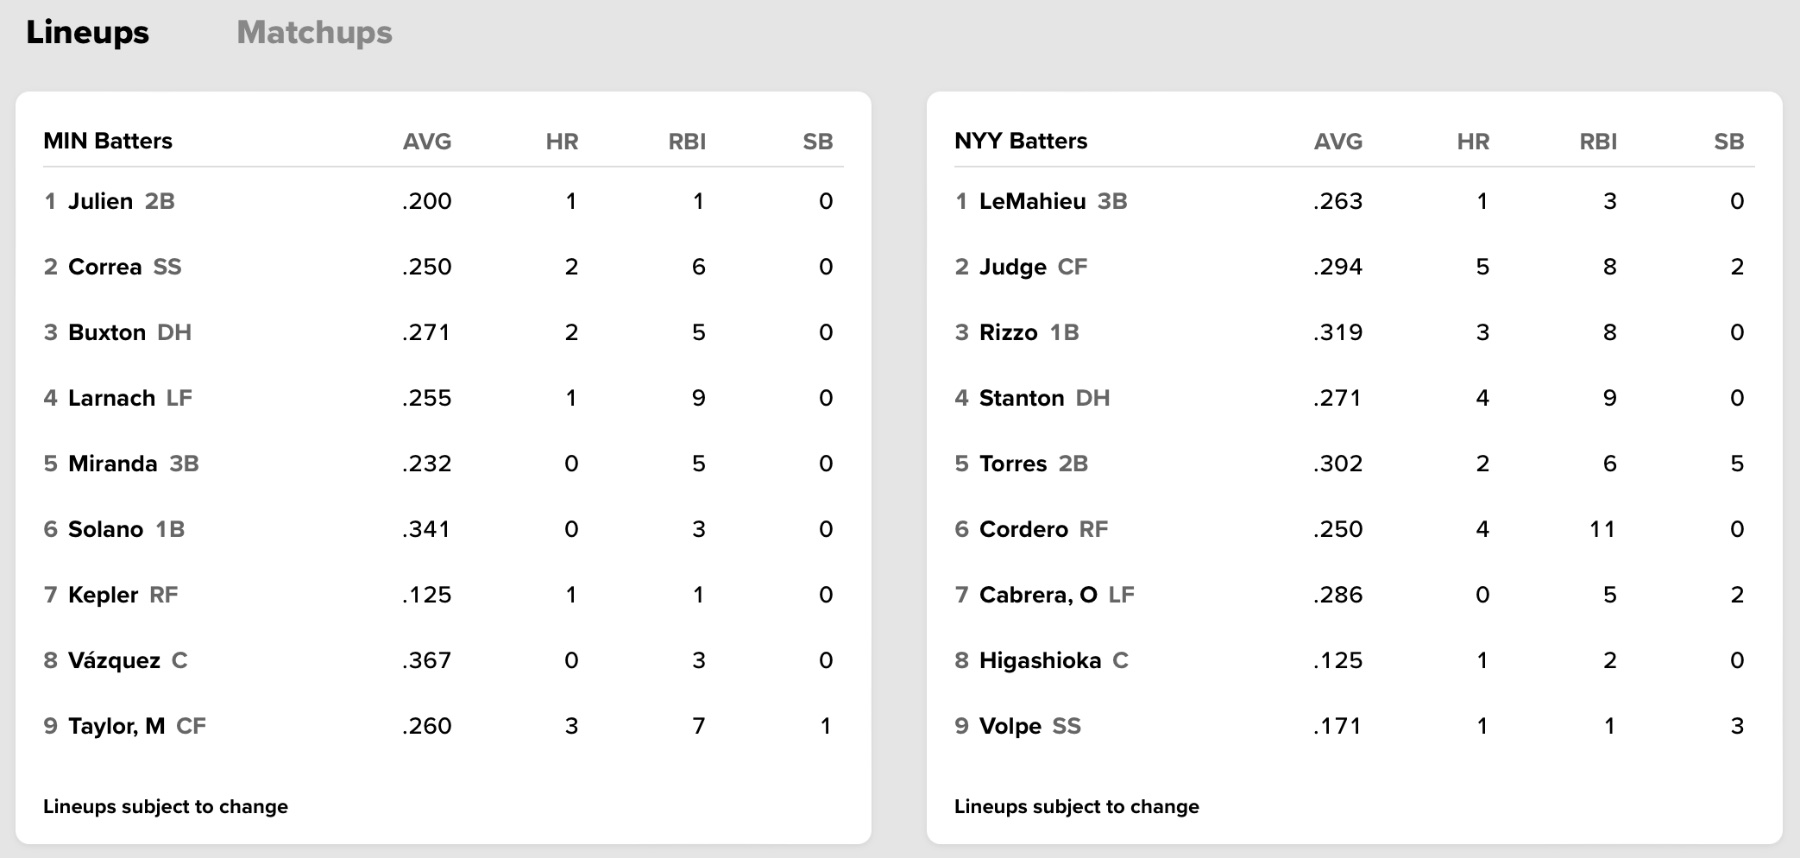1800x858 pixels.
Task: Select the Lineups tab
Action: [x=87, y=33]
